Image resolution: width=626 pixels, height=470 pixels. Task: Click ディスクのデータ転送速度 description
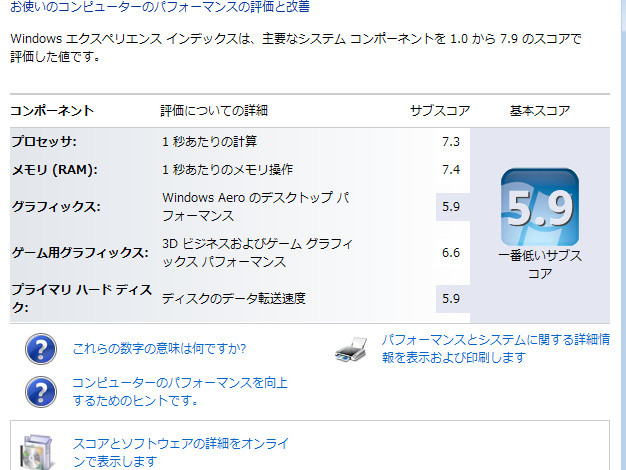point(234,299)
